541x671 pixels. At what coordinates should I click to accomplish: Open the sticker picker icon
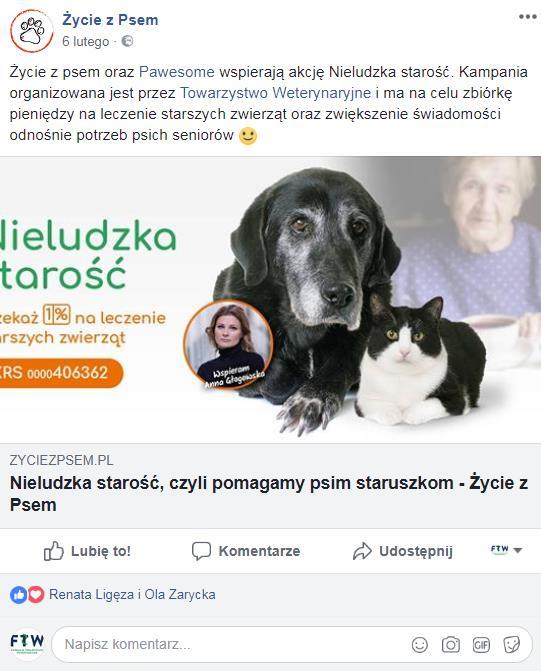(511, 644)
